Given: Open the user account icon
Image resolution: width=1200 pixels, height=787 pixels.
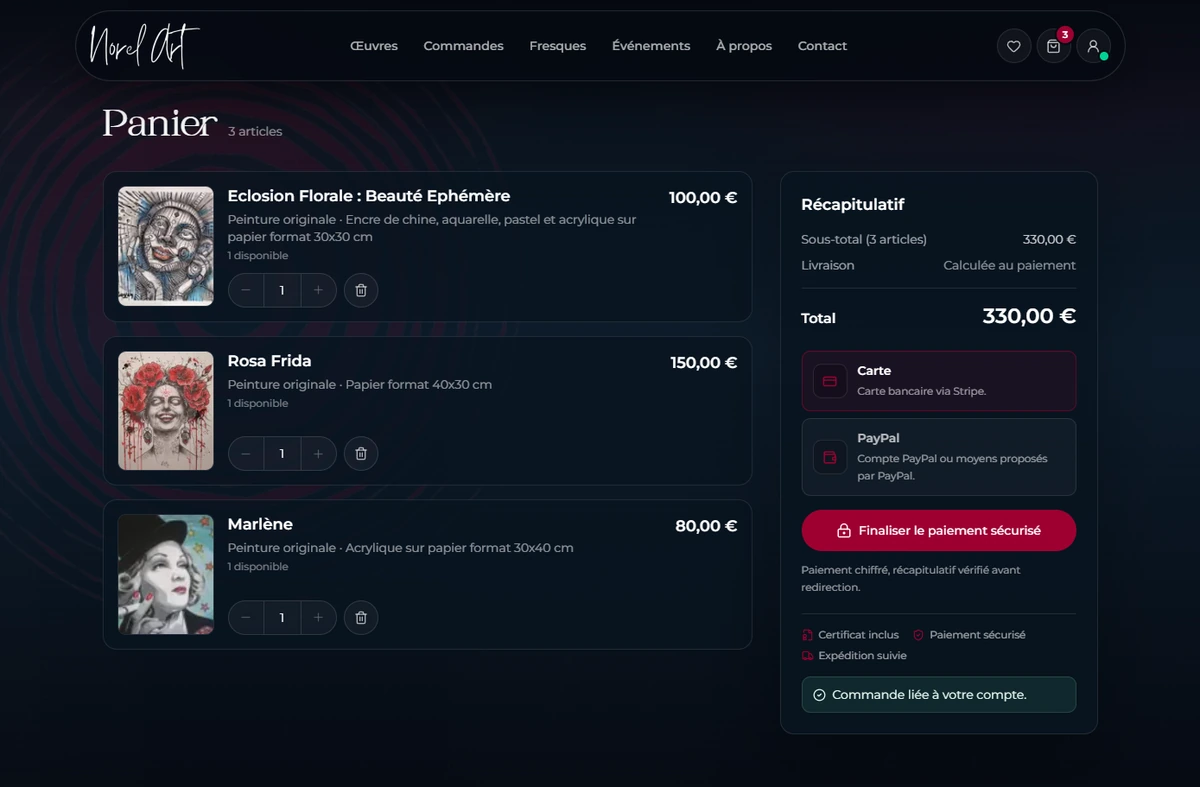Looking at the screenshot, I should 1093,46.
